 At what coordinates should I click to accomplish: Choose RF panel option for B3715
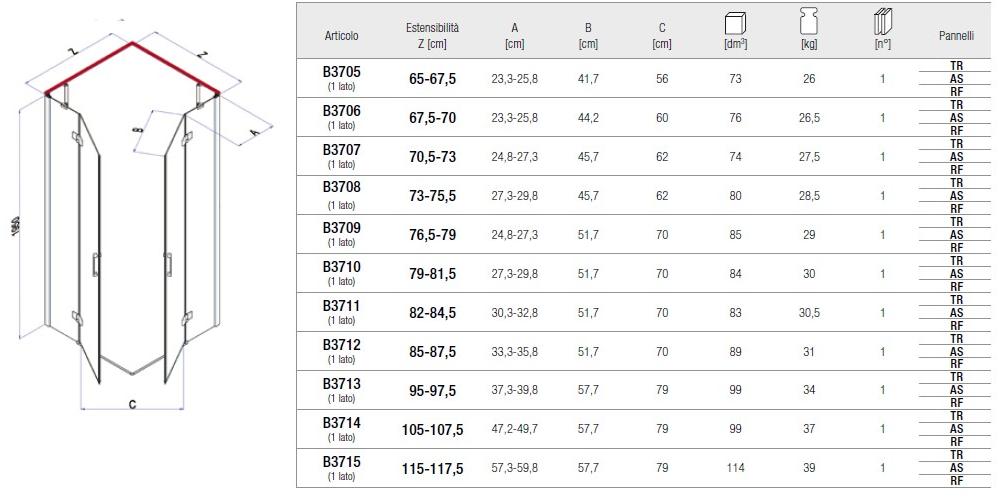956,481
